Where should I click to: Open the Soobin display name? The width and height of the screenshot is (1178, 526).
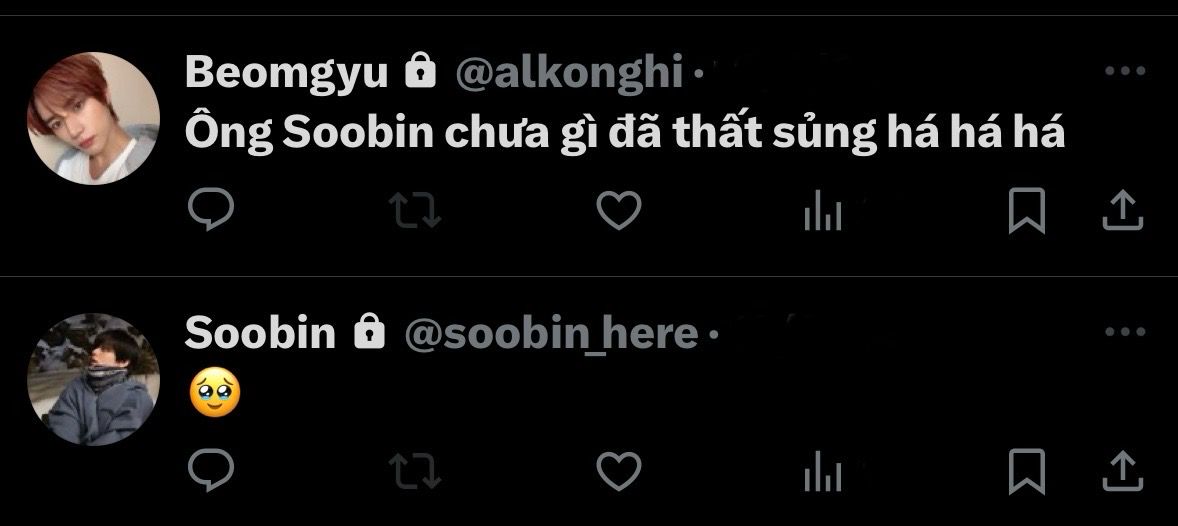(x=260, y=333)
